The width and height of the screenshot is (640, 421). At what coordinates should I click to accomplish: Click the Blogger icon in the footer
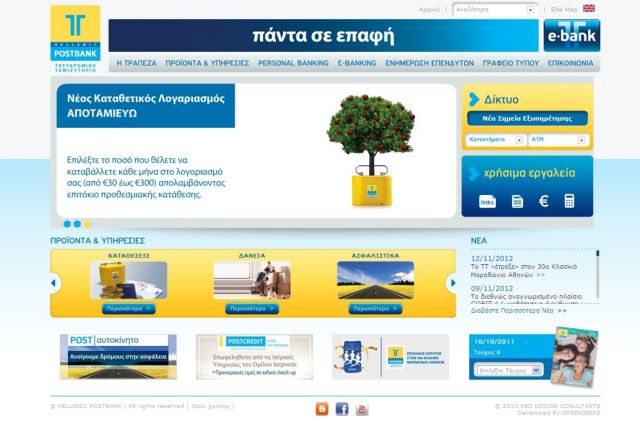point(322,409)
